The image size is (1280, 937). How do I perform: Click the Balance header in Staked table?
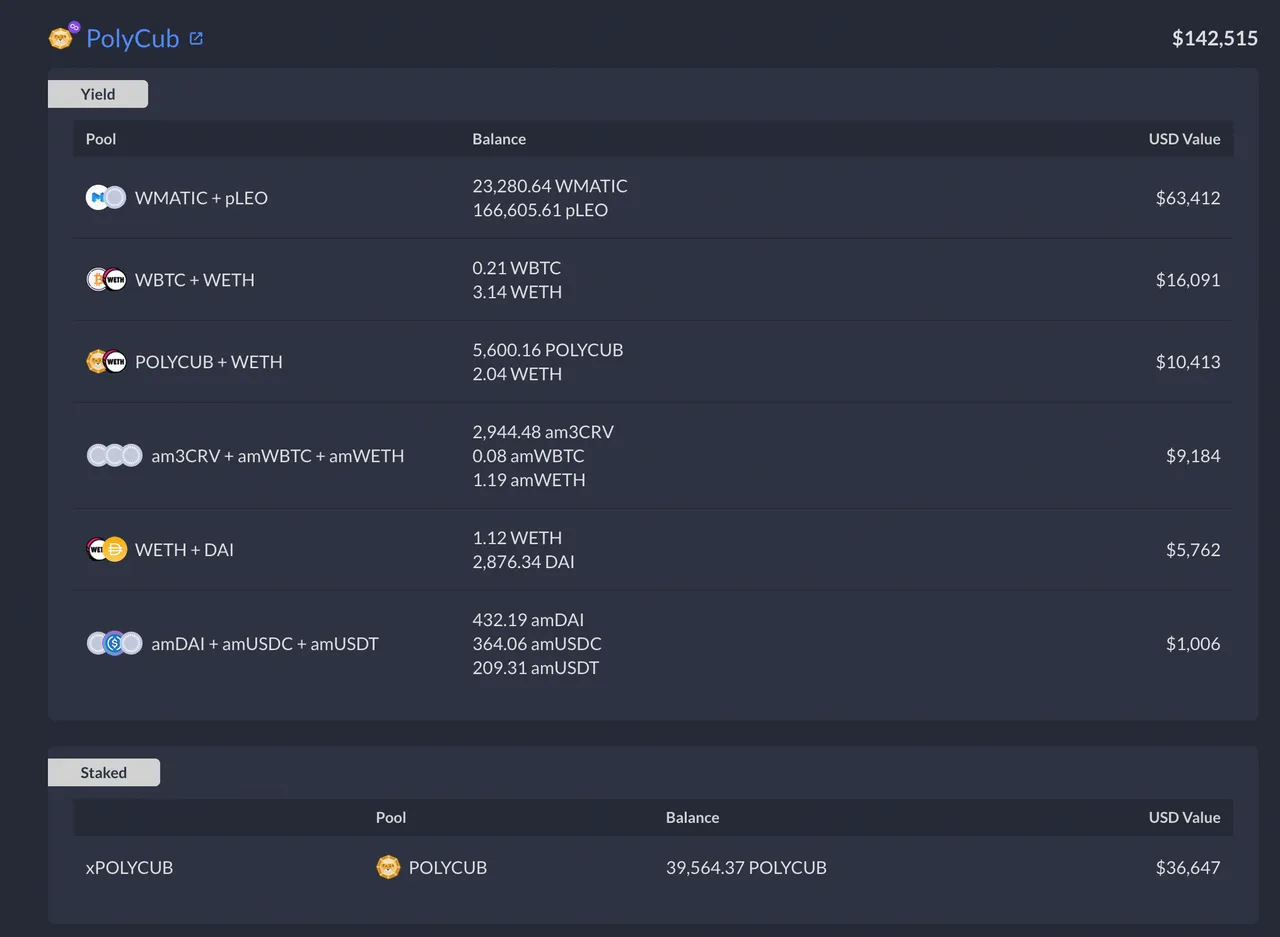pos(692,817)
